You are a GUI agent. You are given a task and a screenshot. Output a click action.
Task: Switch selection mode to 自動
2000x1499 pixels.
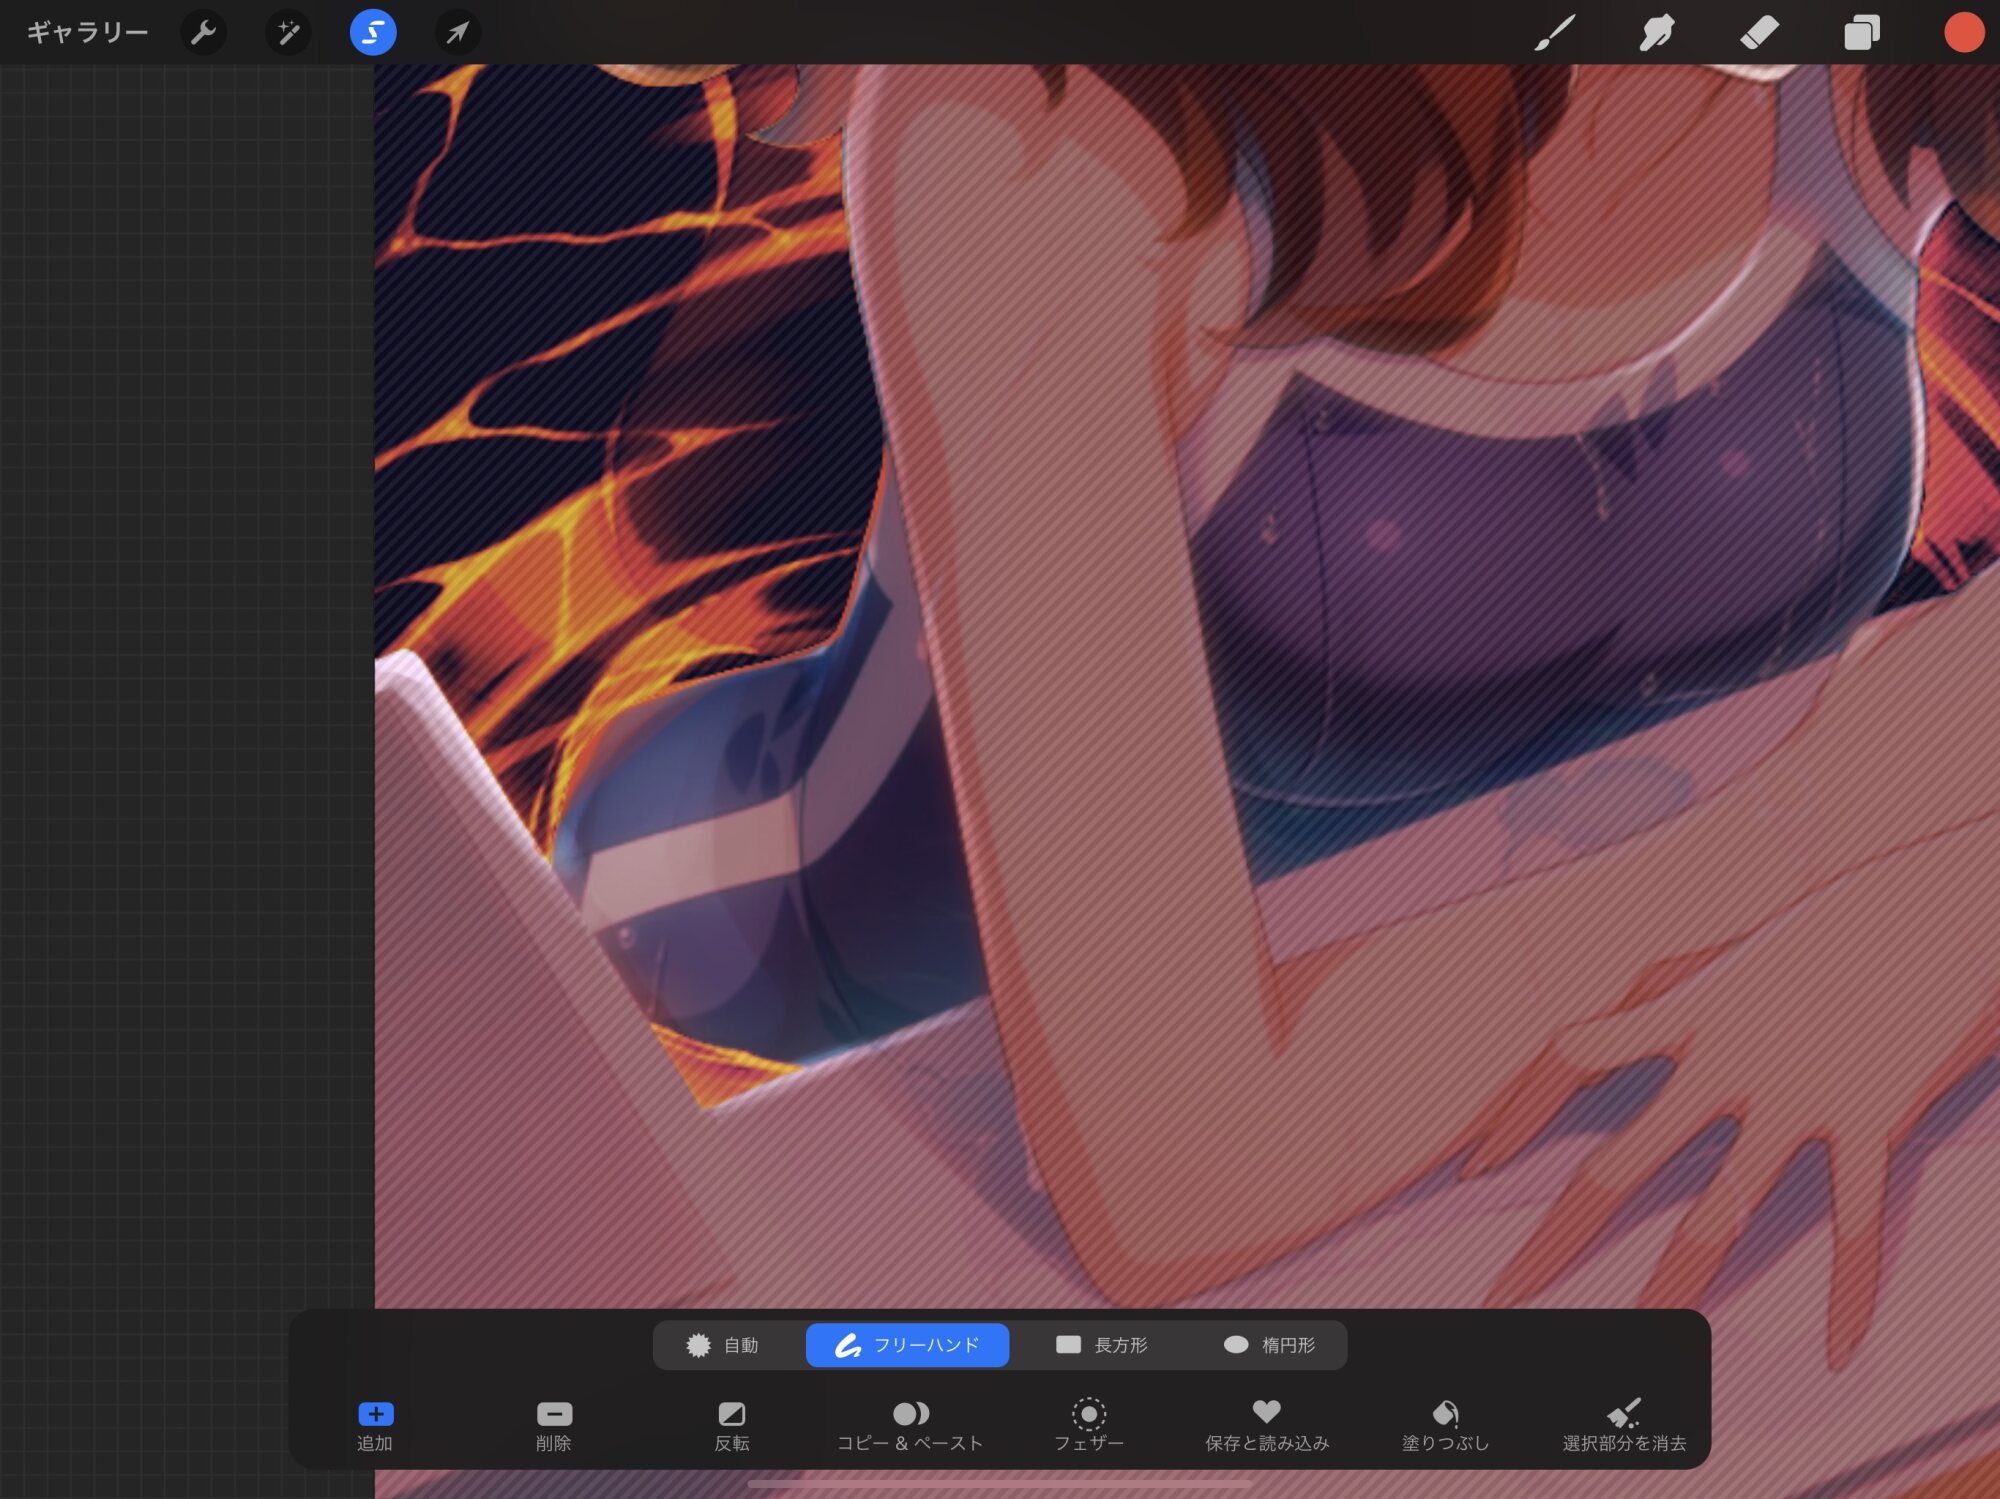[723, 1345]
